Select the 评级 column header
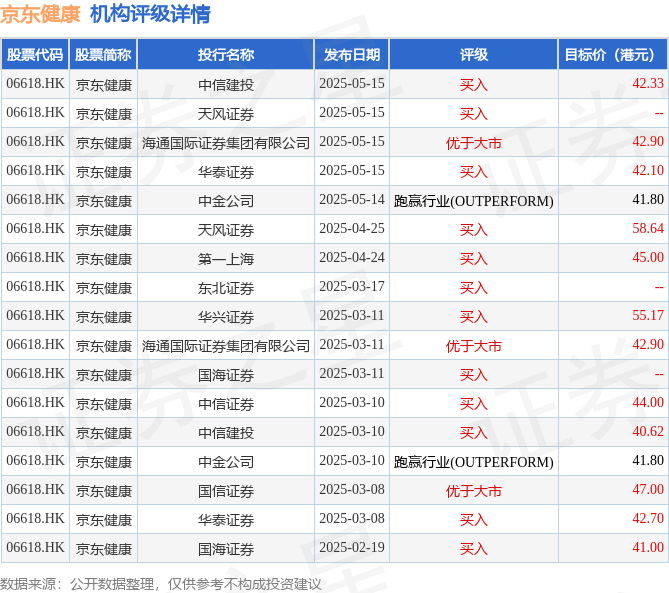This screenshot has height=593, width=669. [474, 54]
